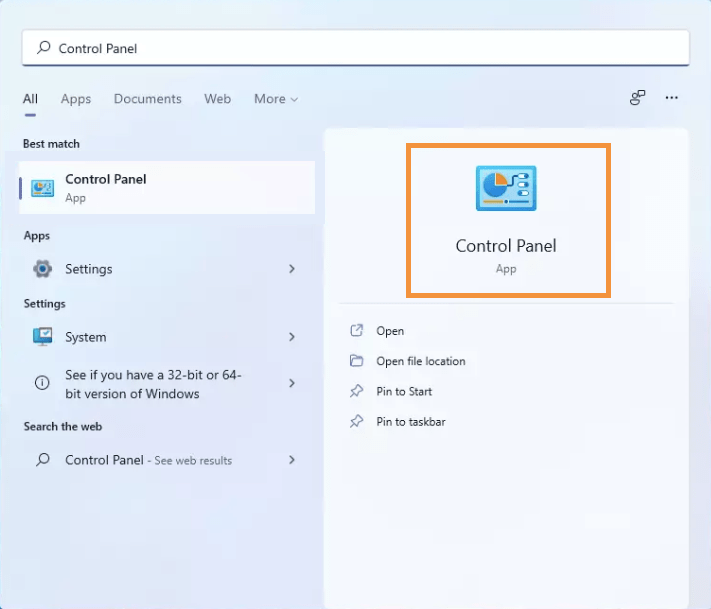This screenshot has height=609, width=711.
Task: Click the Control Panel title in preview pane
Action: pos(506,246)
